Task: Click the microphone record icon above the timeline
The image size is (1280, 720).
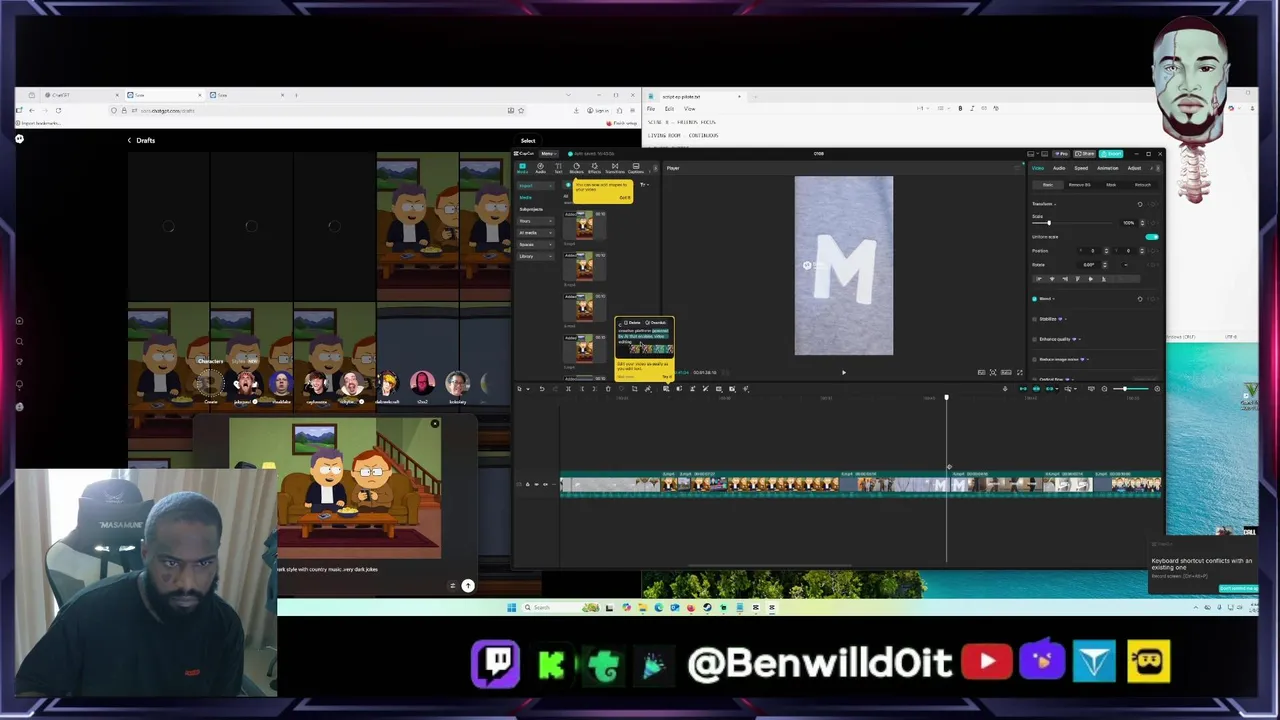Action: coord(1005,389)
